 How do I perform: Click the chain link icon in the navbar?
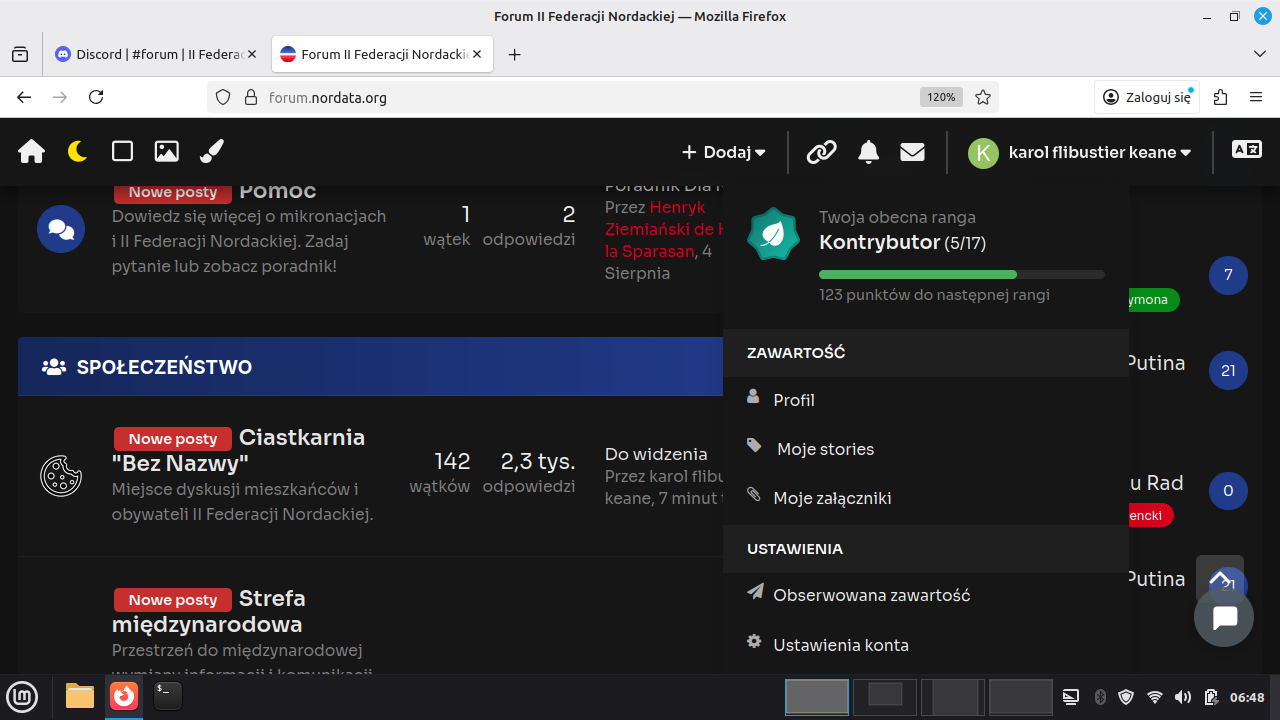(x=821, y=152)
